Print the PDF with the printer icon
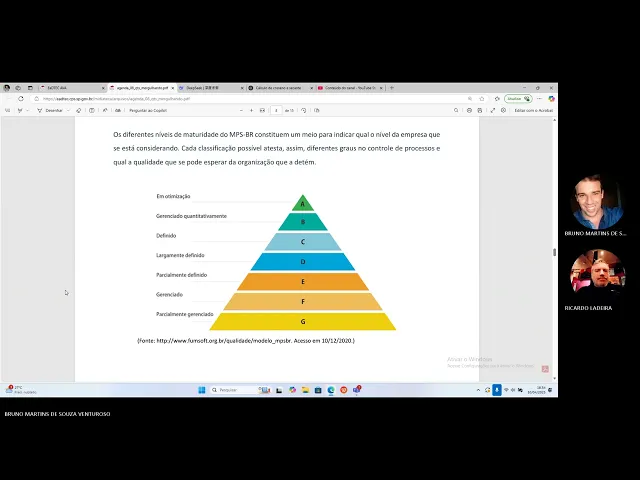 [x=469, y=111]
